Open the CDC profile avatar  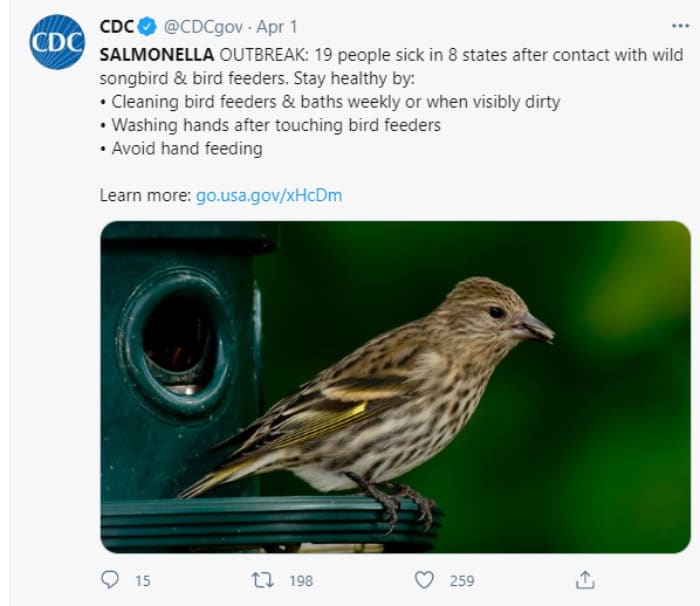[57, 42]
